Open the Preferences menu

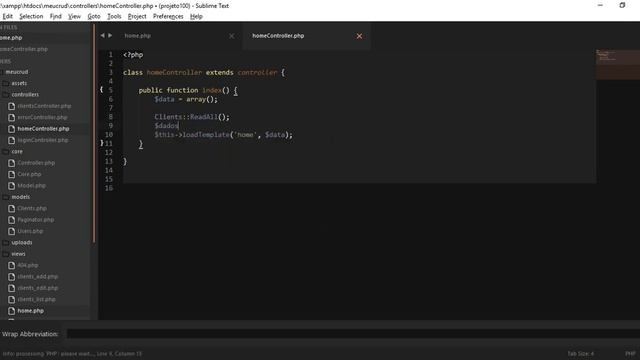[x=168, y=16]
